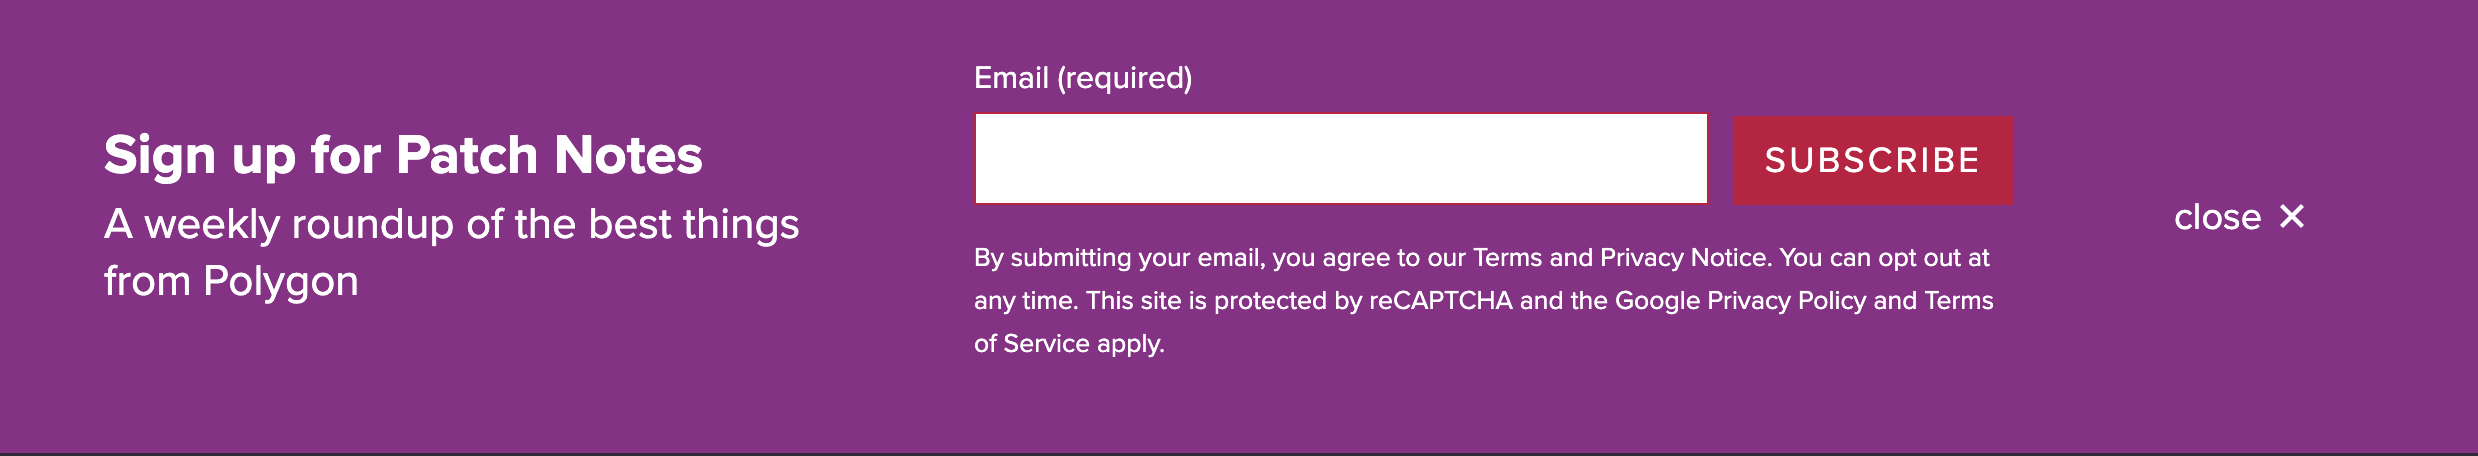Dismiss the banner with the X icon
Viewport: 2478px width, 456px height.
click(2292, 217)
